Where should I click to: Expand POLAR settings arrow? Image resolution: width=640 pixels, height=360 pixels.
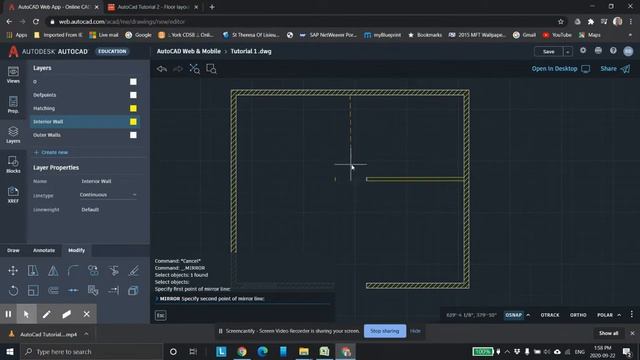point(619,315)
